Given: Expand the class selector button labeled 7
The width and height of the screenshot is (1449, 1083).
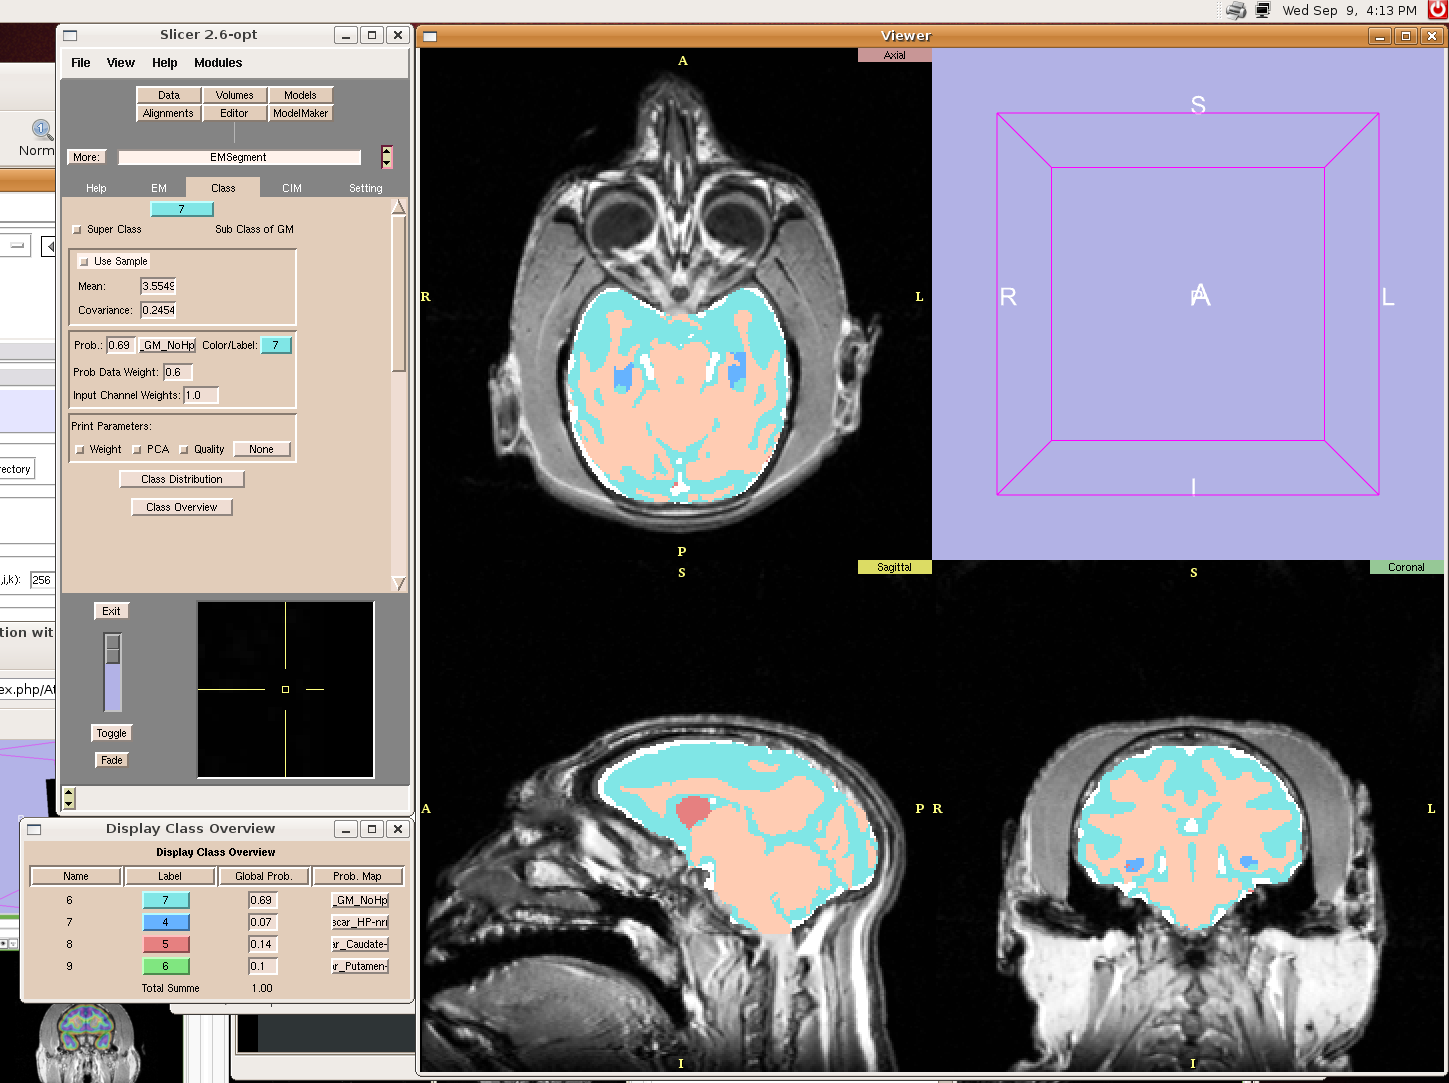Looking at the screenshot, I should (x=181, y=209).
